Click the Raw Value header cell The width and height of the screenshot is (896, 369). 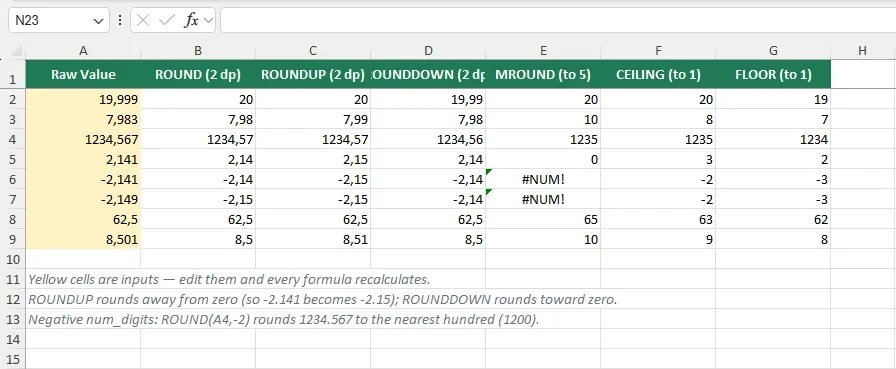[83, 74]
